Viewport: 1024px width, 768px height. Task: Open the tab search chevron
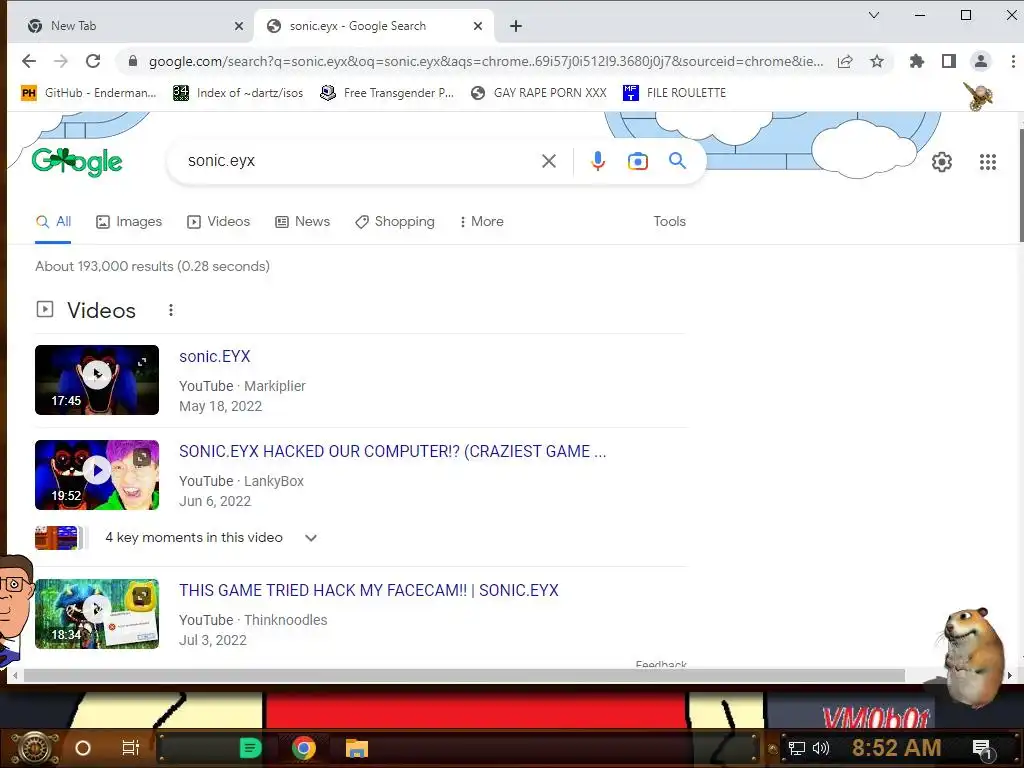(x=874, y=15)
